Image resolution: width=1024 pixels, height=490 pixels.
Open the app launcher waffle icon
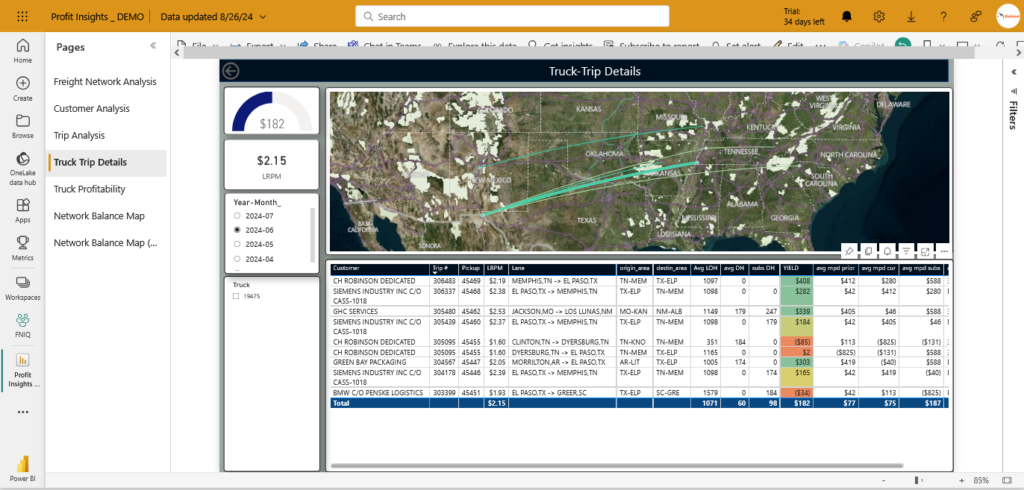click(x=22, y=16)
